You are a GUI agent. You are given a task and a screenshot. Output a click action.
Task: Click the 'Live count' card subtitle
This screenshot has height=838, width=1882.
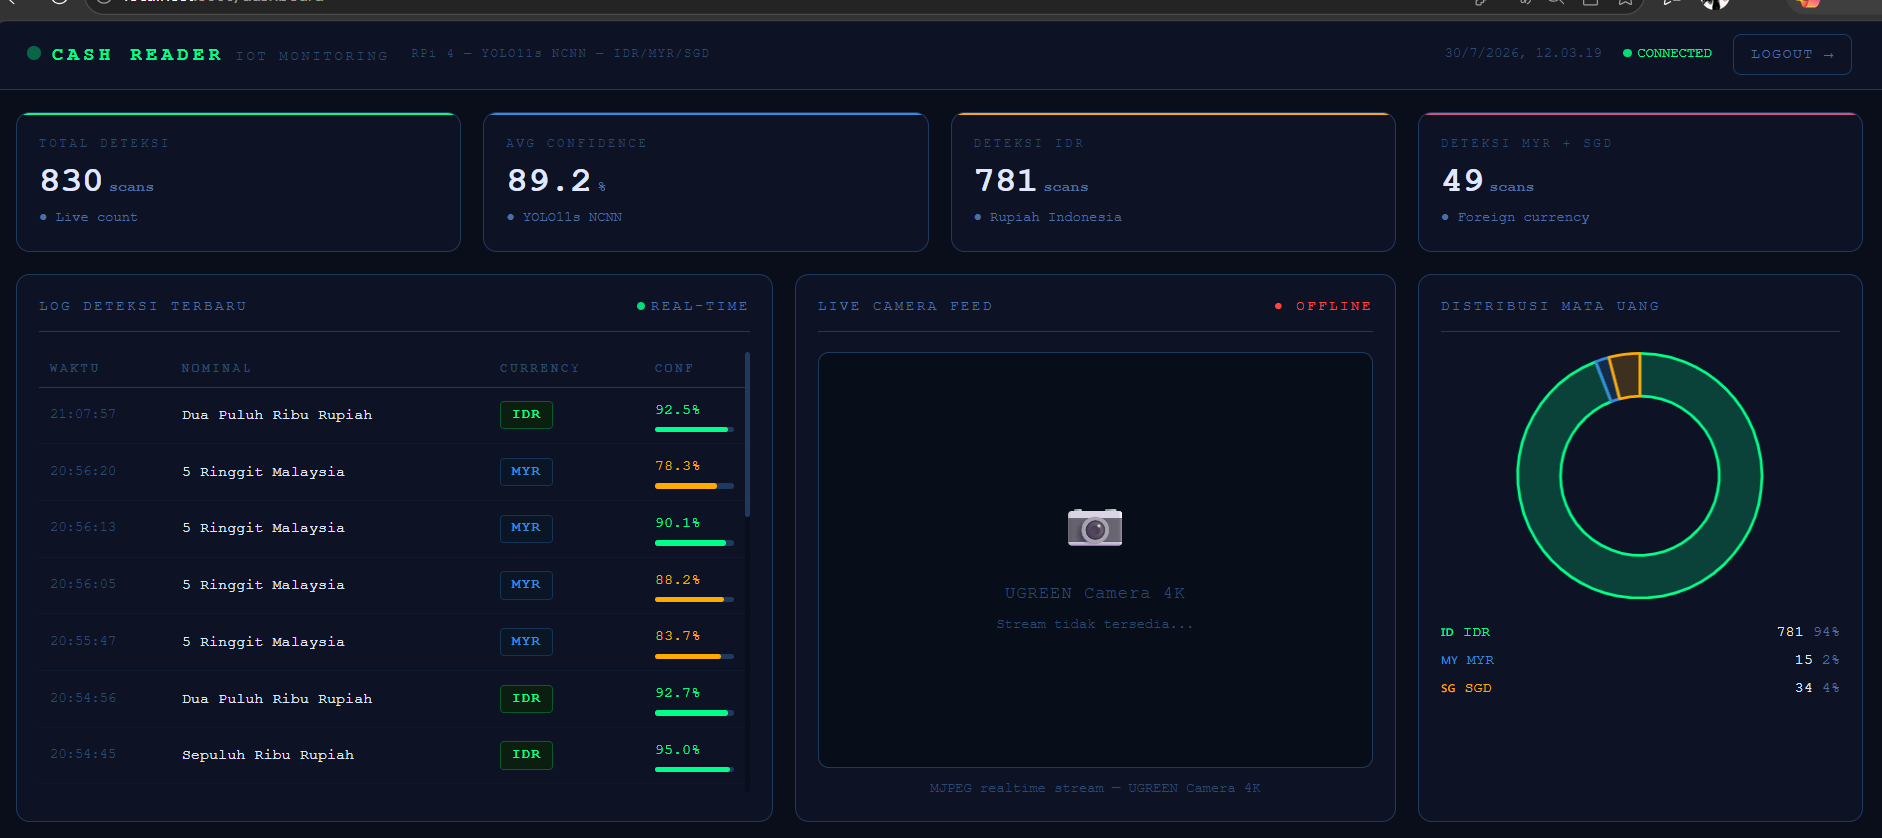click(97, 217)
